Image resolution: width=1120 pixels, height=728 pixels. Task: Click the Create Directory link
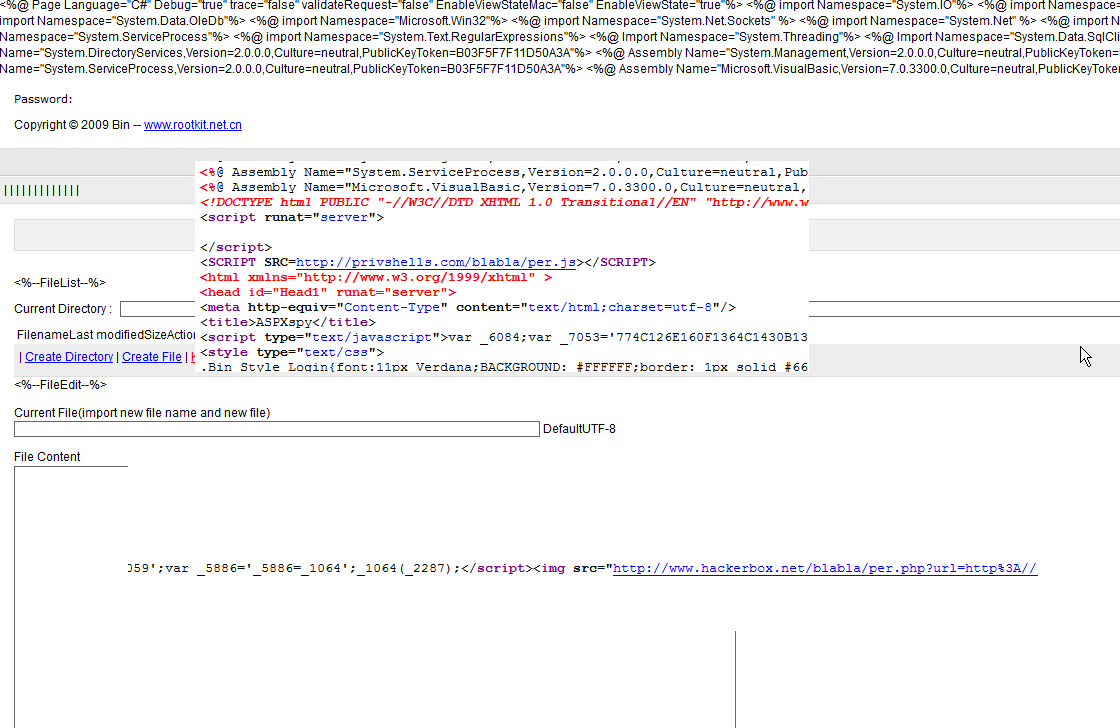click(x=69, y=356)
